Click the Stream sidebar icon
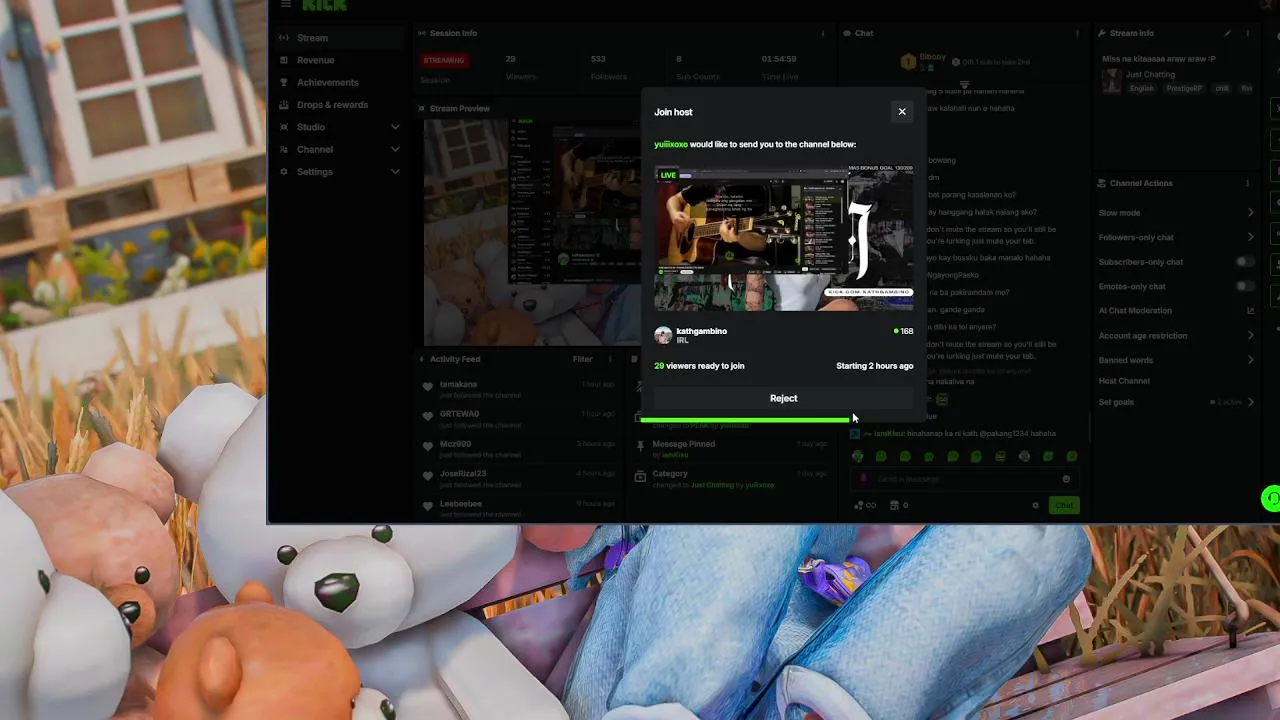The width and height of the screenshot is (1280, 720). pos(285,38)
